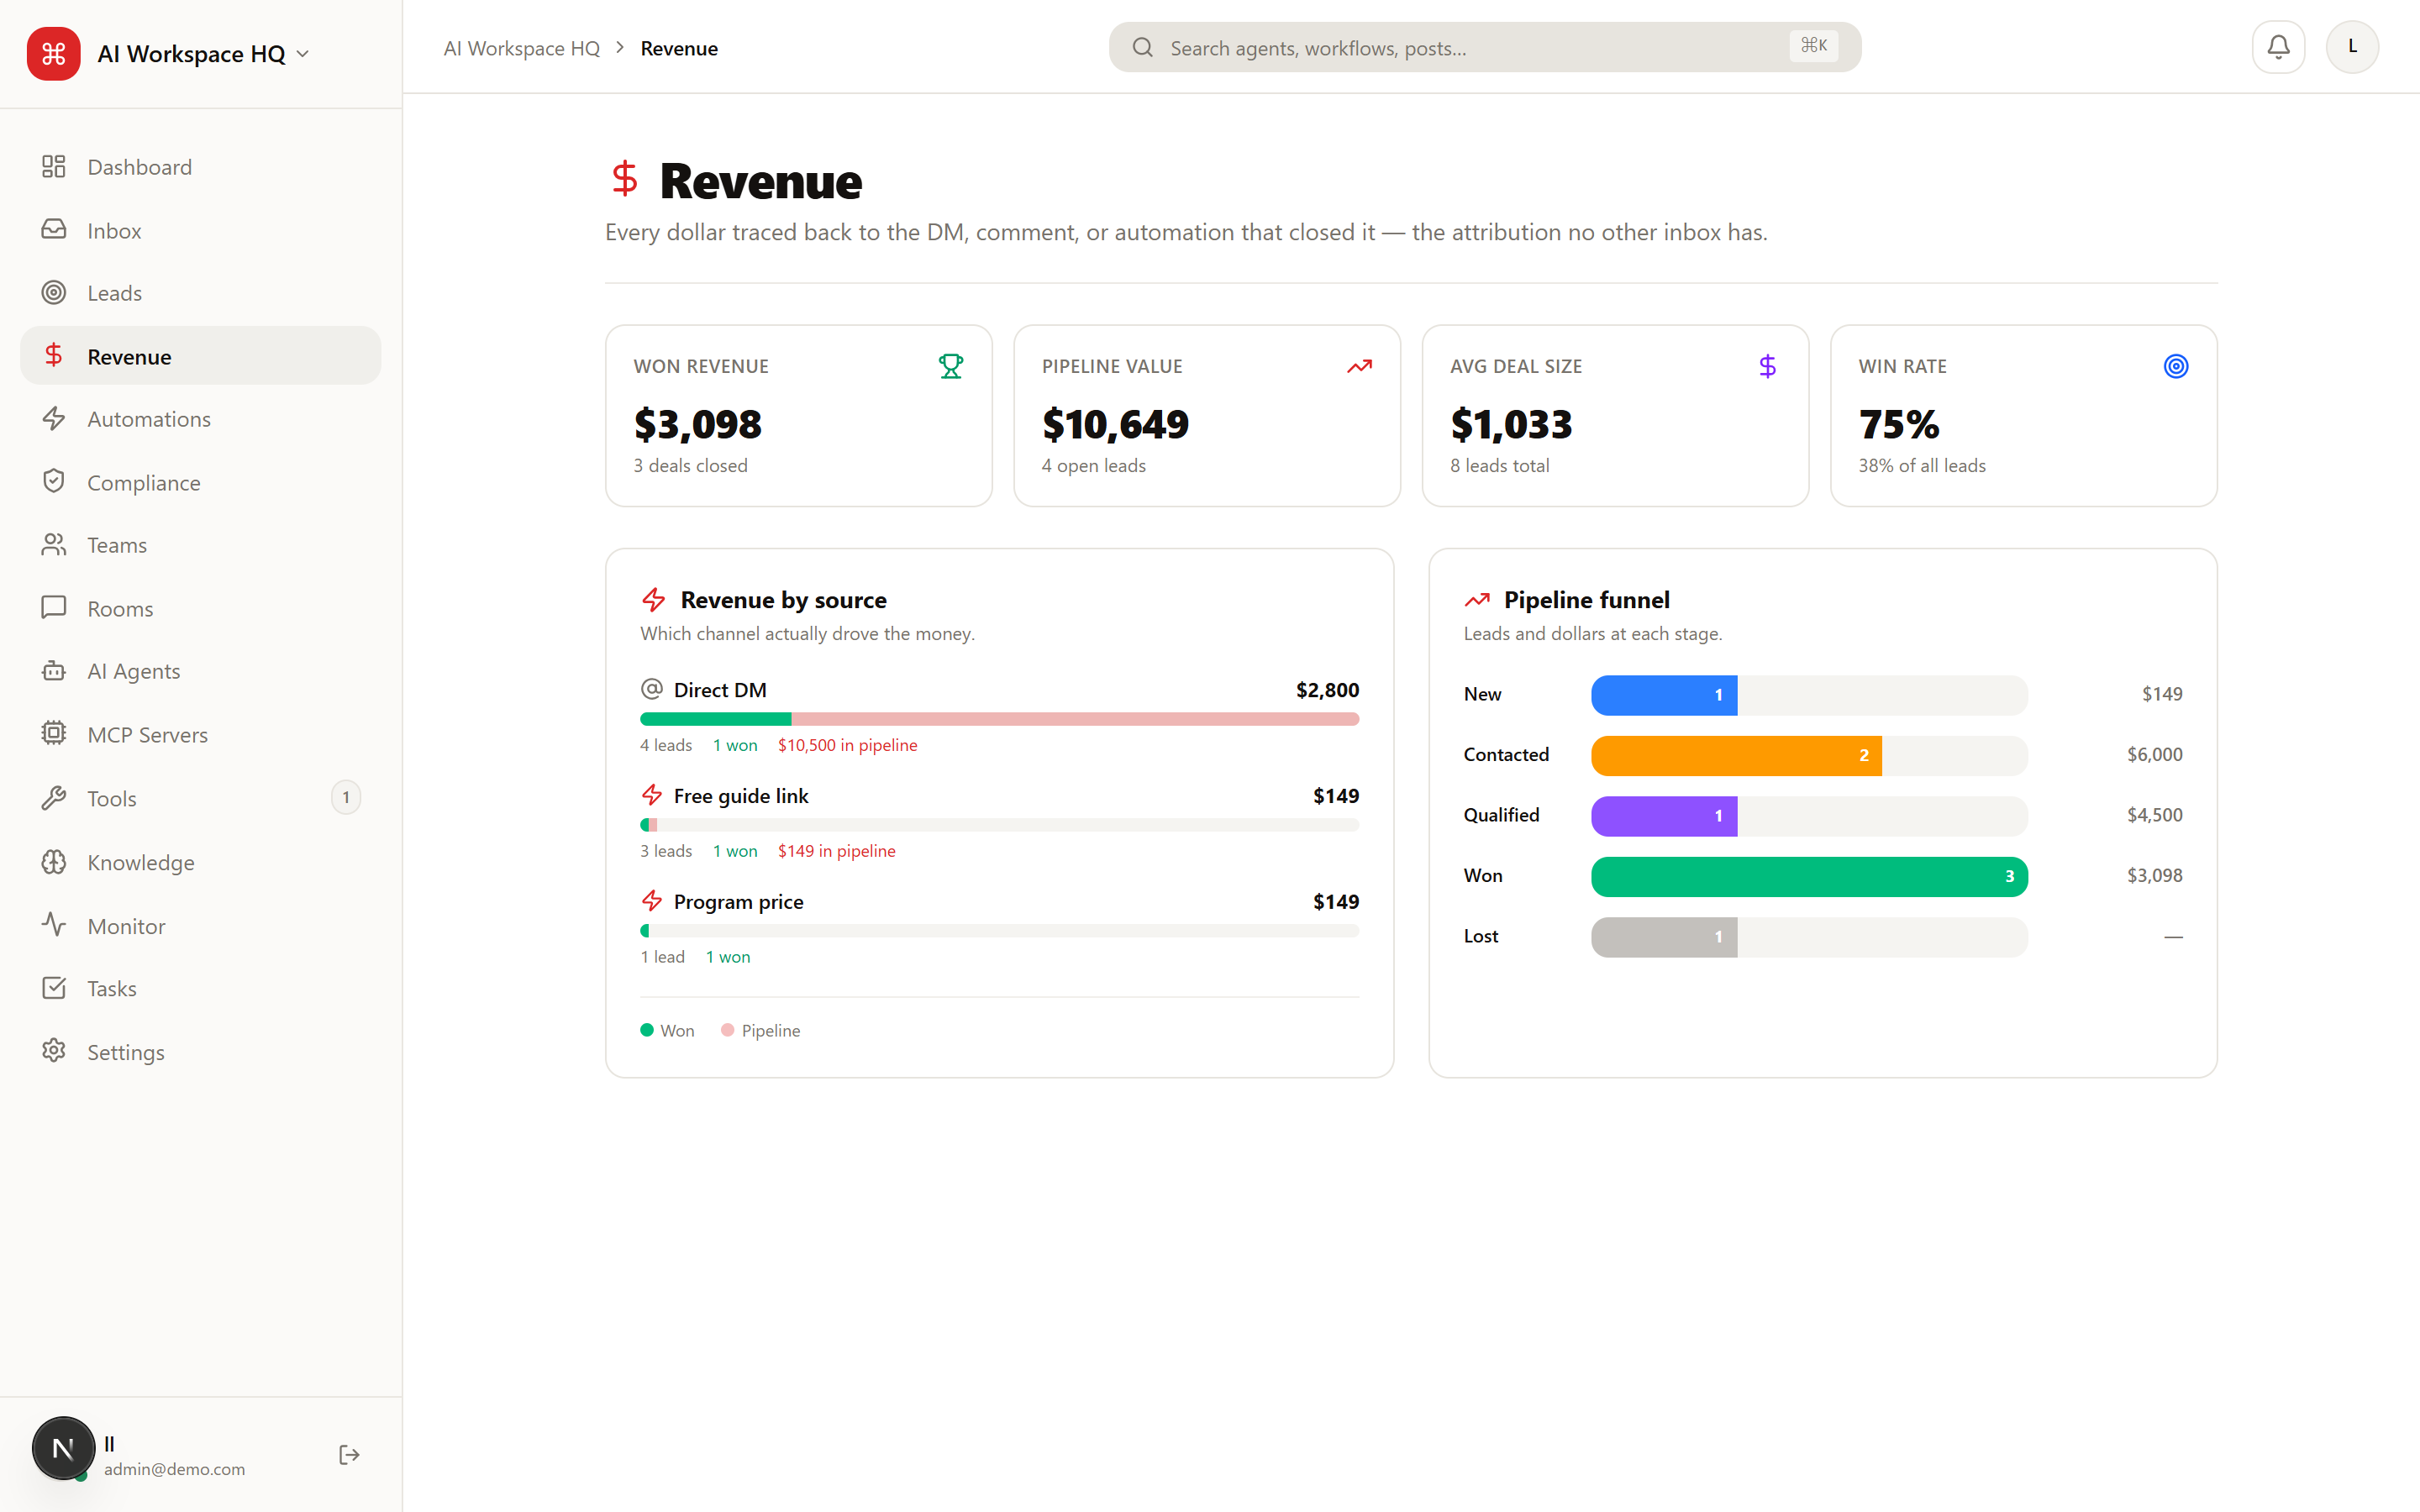This screenshot has width=2420, height=1512.
Task: Click the logout icon beside admin@demo.com
Action: click(x=349, y=1454)
